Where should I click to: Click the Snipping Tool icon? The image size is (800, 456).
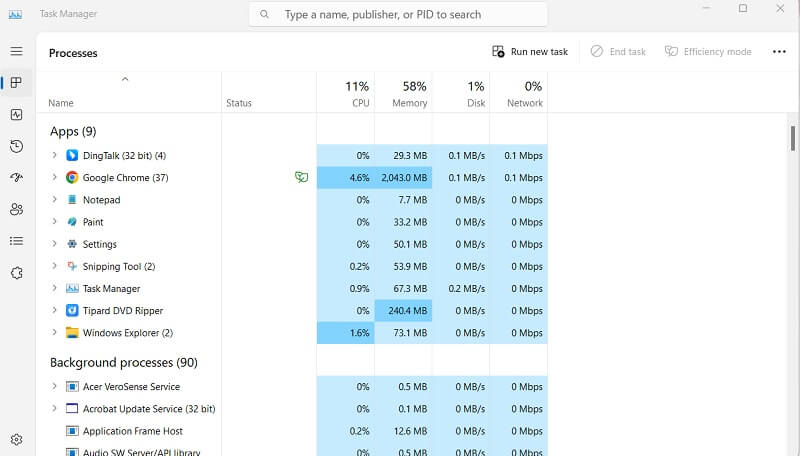coord(72,266)
